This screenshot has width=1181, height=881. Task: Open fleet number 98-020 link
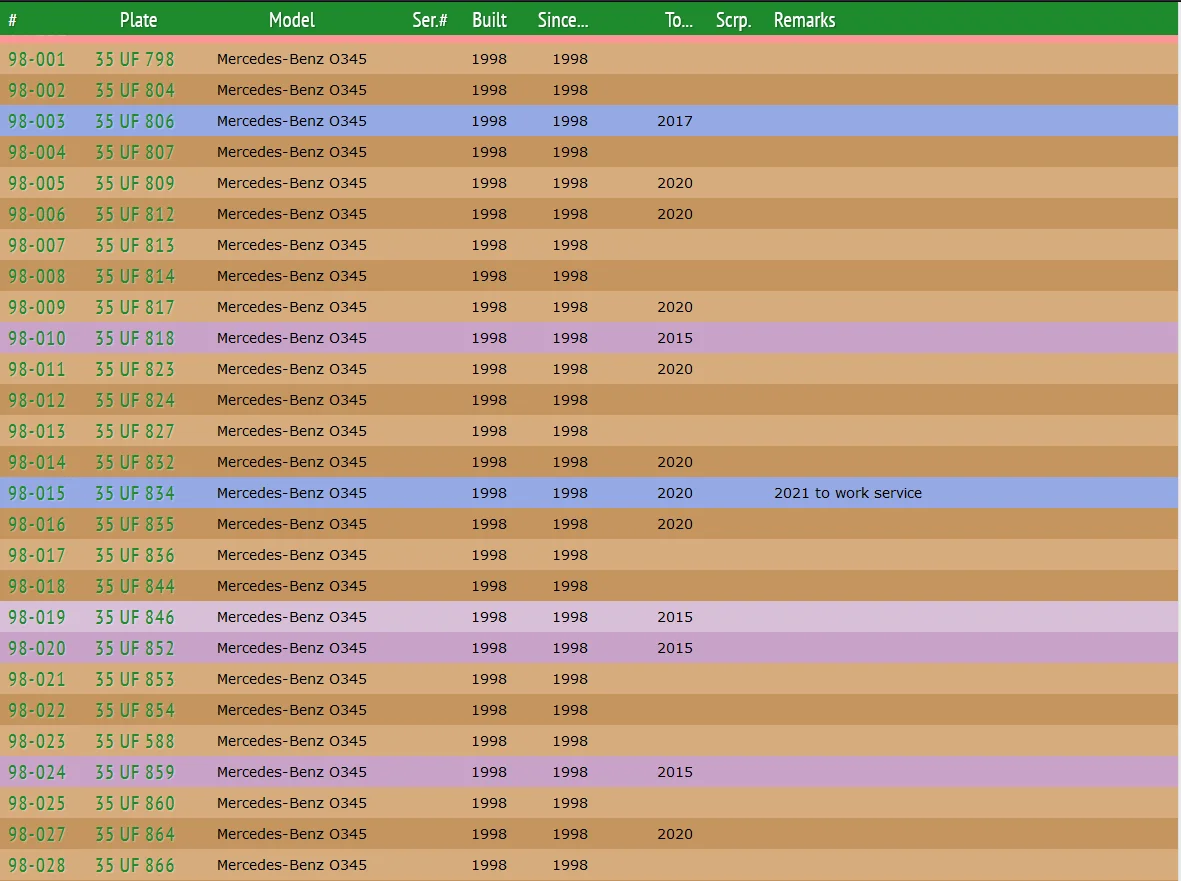(x=37, y=648)
